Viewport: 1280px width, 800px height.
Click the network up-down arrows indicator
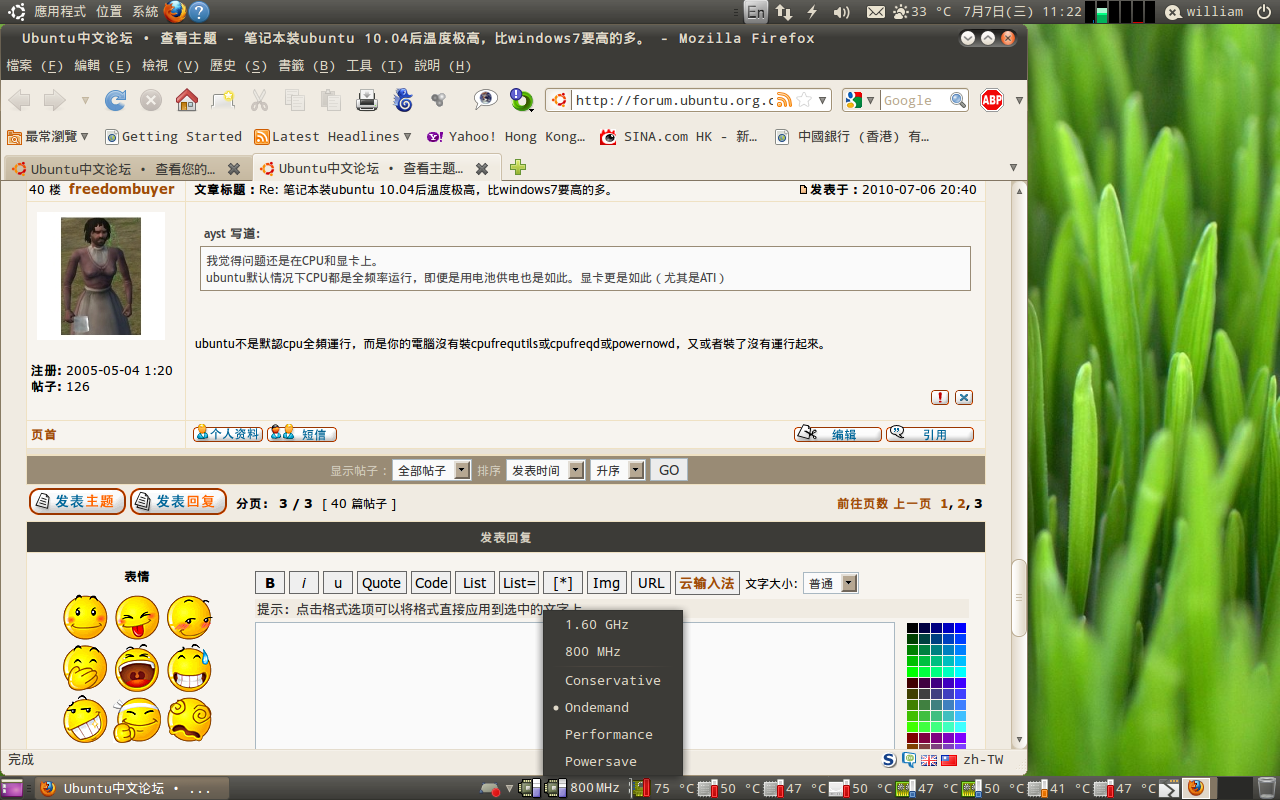click(784, 12)
